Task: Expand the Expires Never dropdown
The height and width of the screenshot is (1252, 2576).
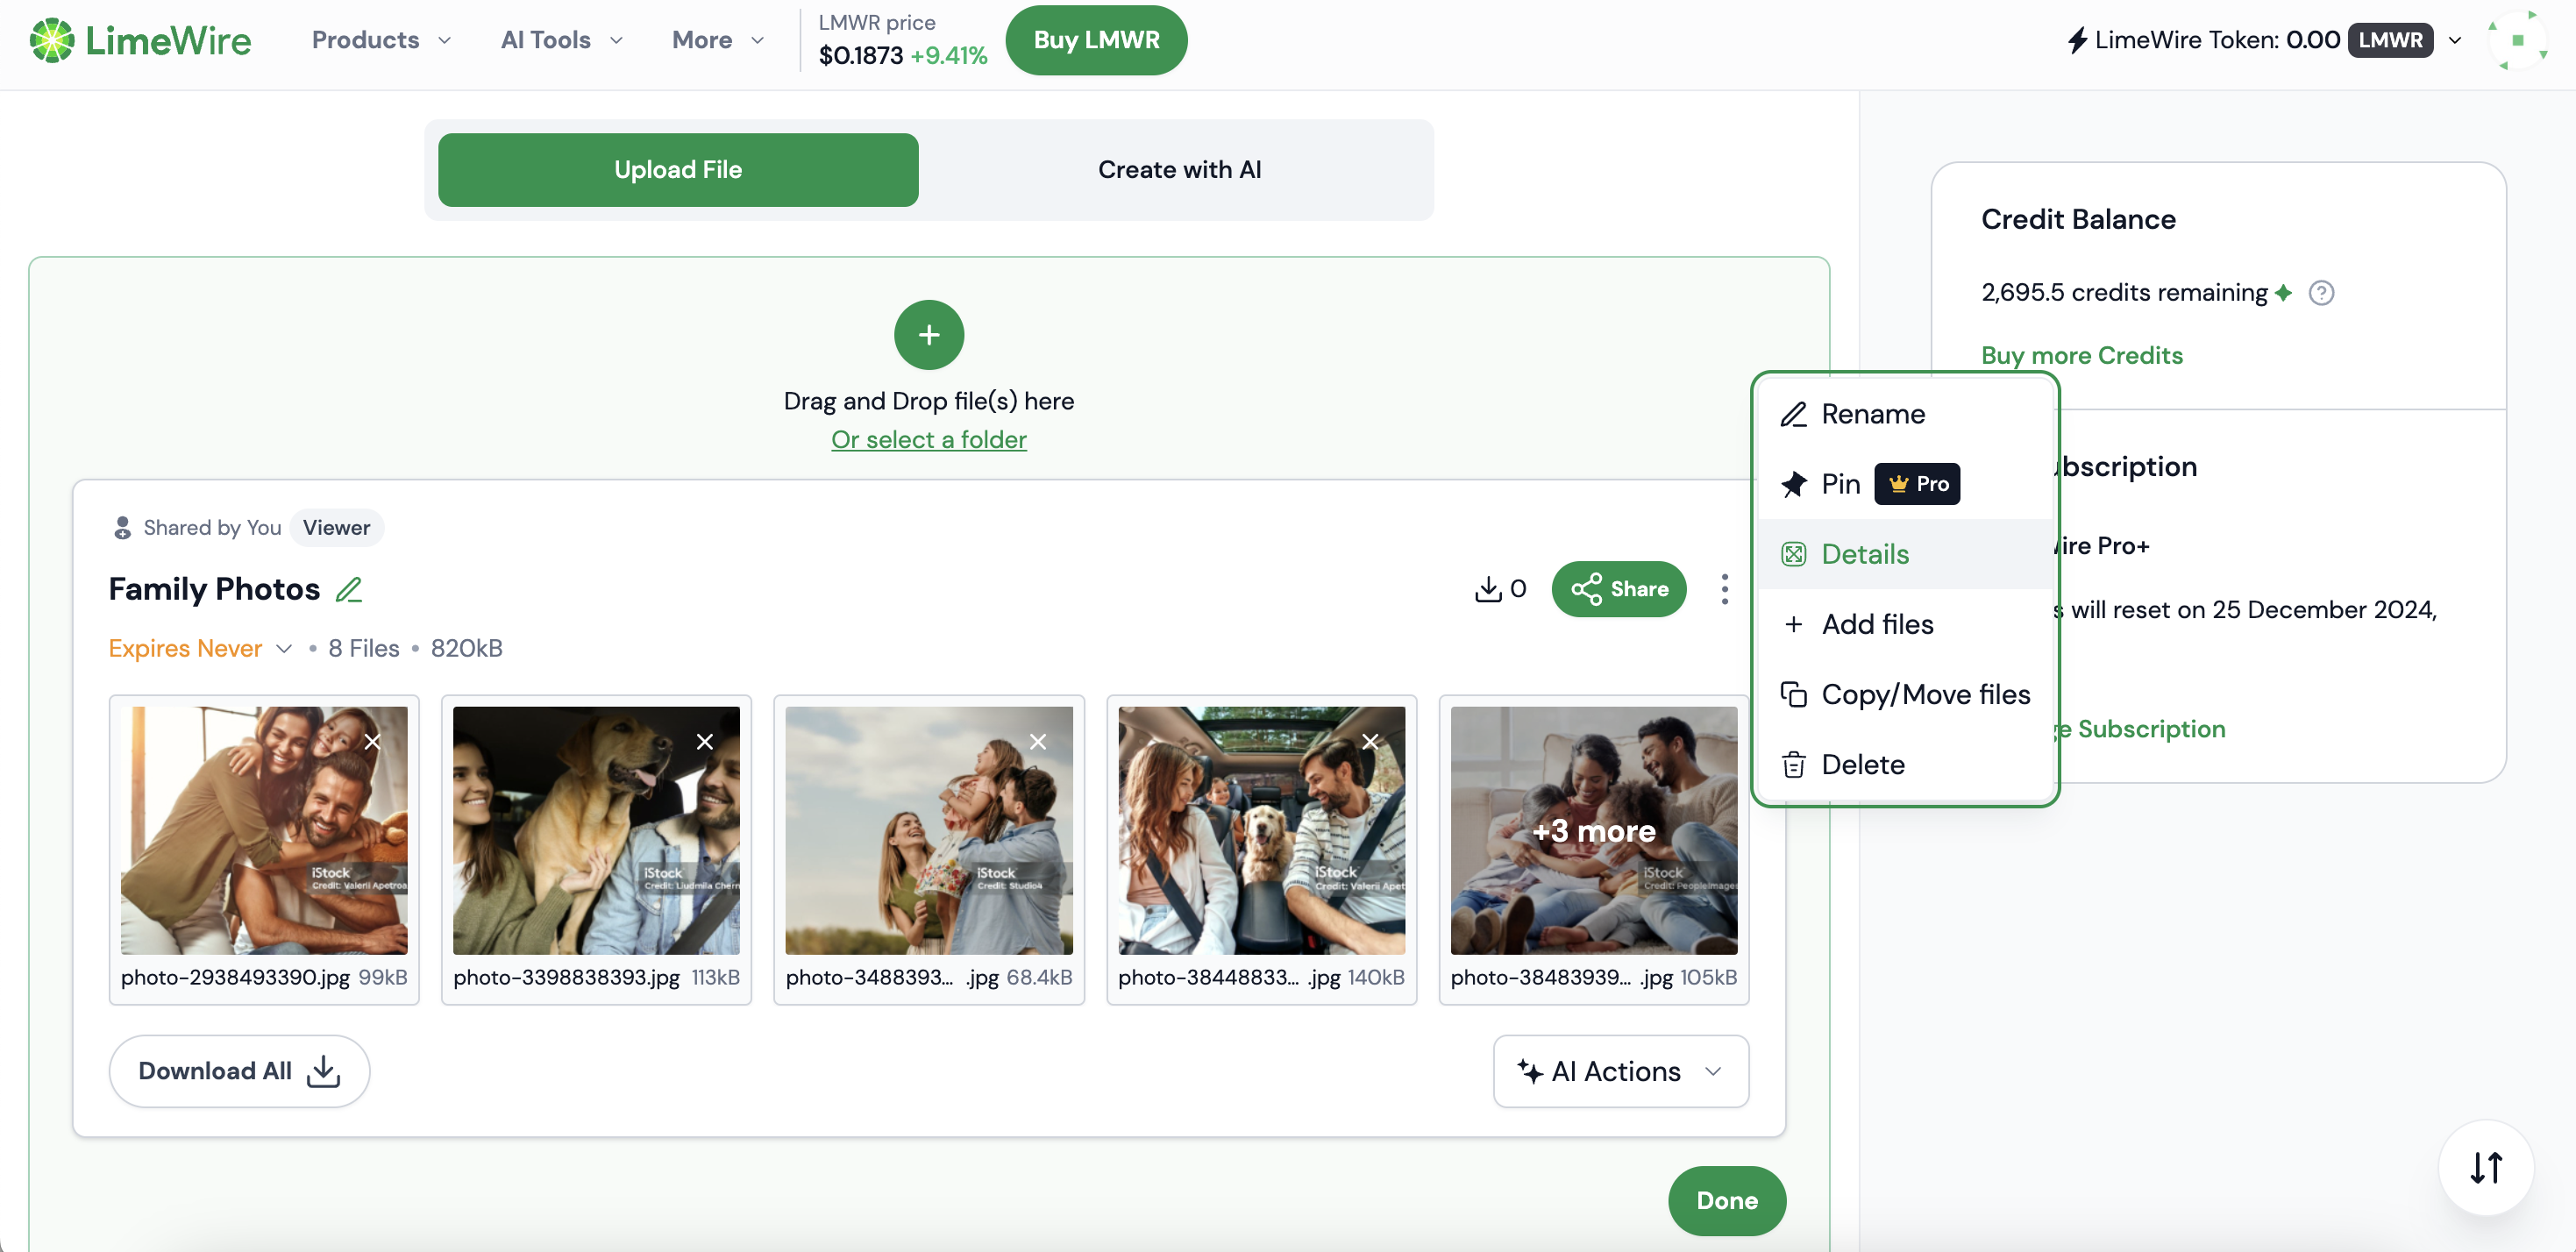Action: [199, 648]
